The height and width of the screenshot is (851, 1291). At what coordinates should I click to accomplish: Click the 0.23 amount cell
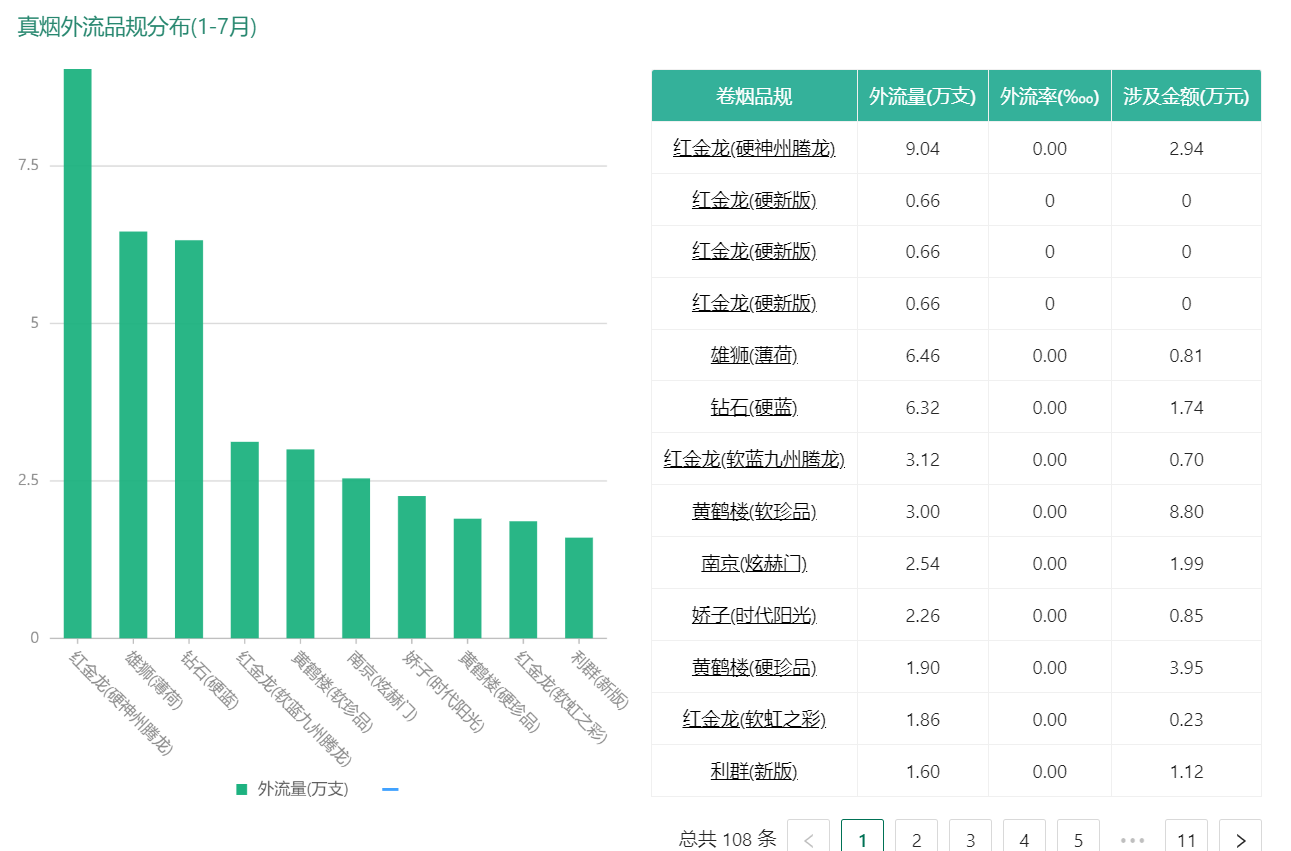point(1186,719)
